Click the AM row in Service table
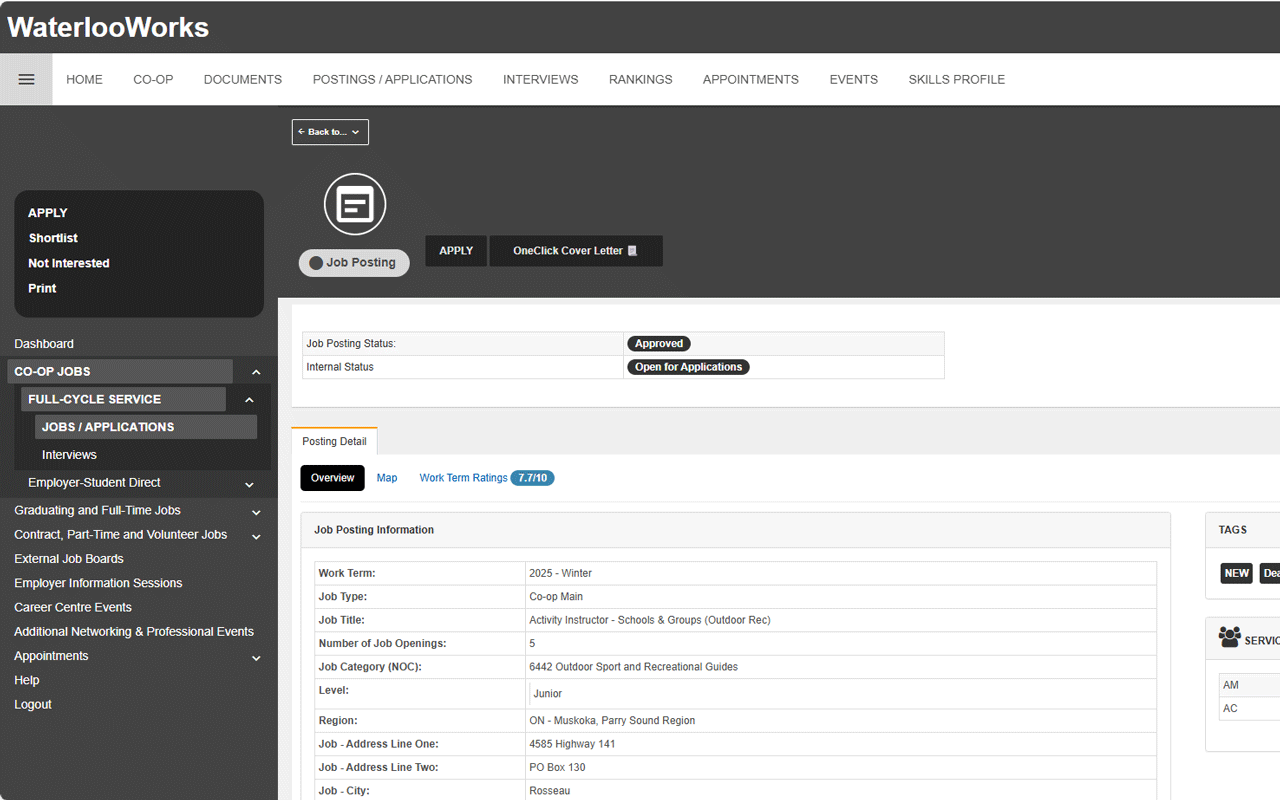The image size is (1280, 800). (1249, 685)
